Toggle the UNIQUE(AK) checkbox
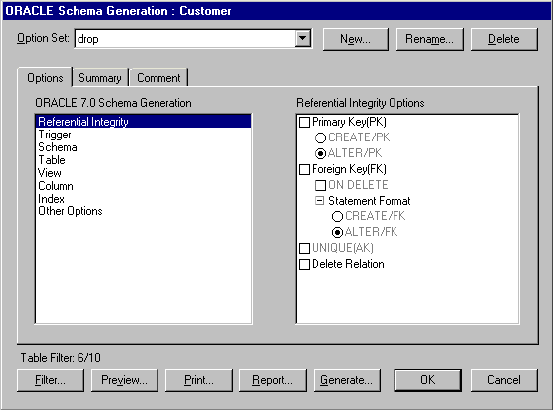Image resolution: width=553 pixels, height=410 pixels. (304, 248)
